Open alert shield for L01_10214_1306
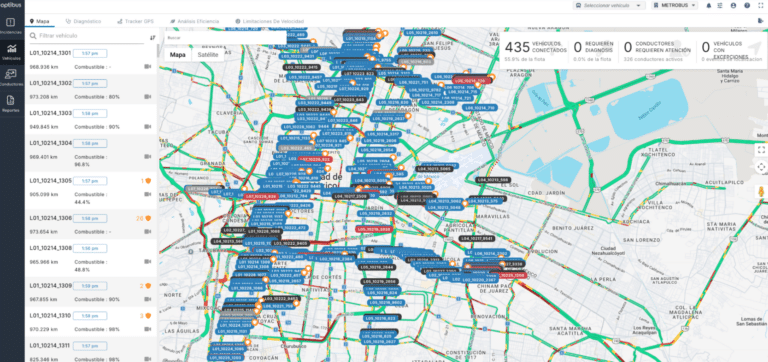This screenshot has height=362, width=768. [x=148, y=218]
